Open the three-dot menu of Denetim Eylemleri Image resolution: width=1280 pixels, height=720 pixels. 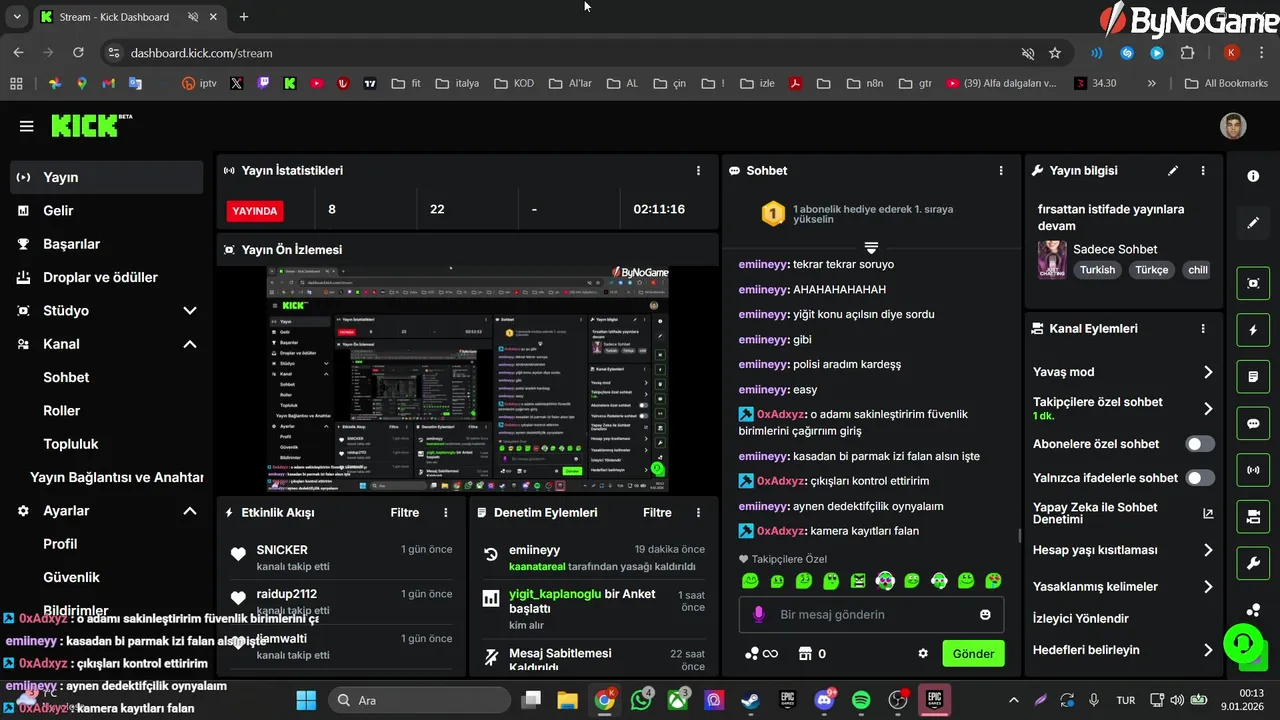point(698,513)
